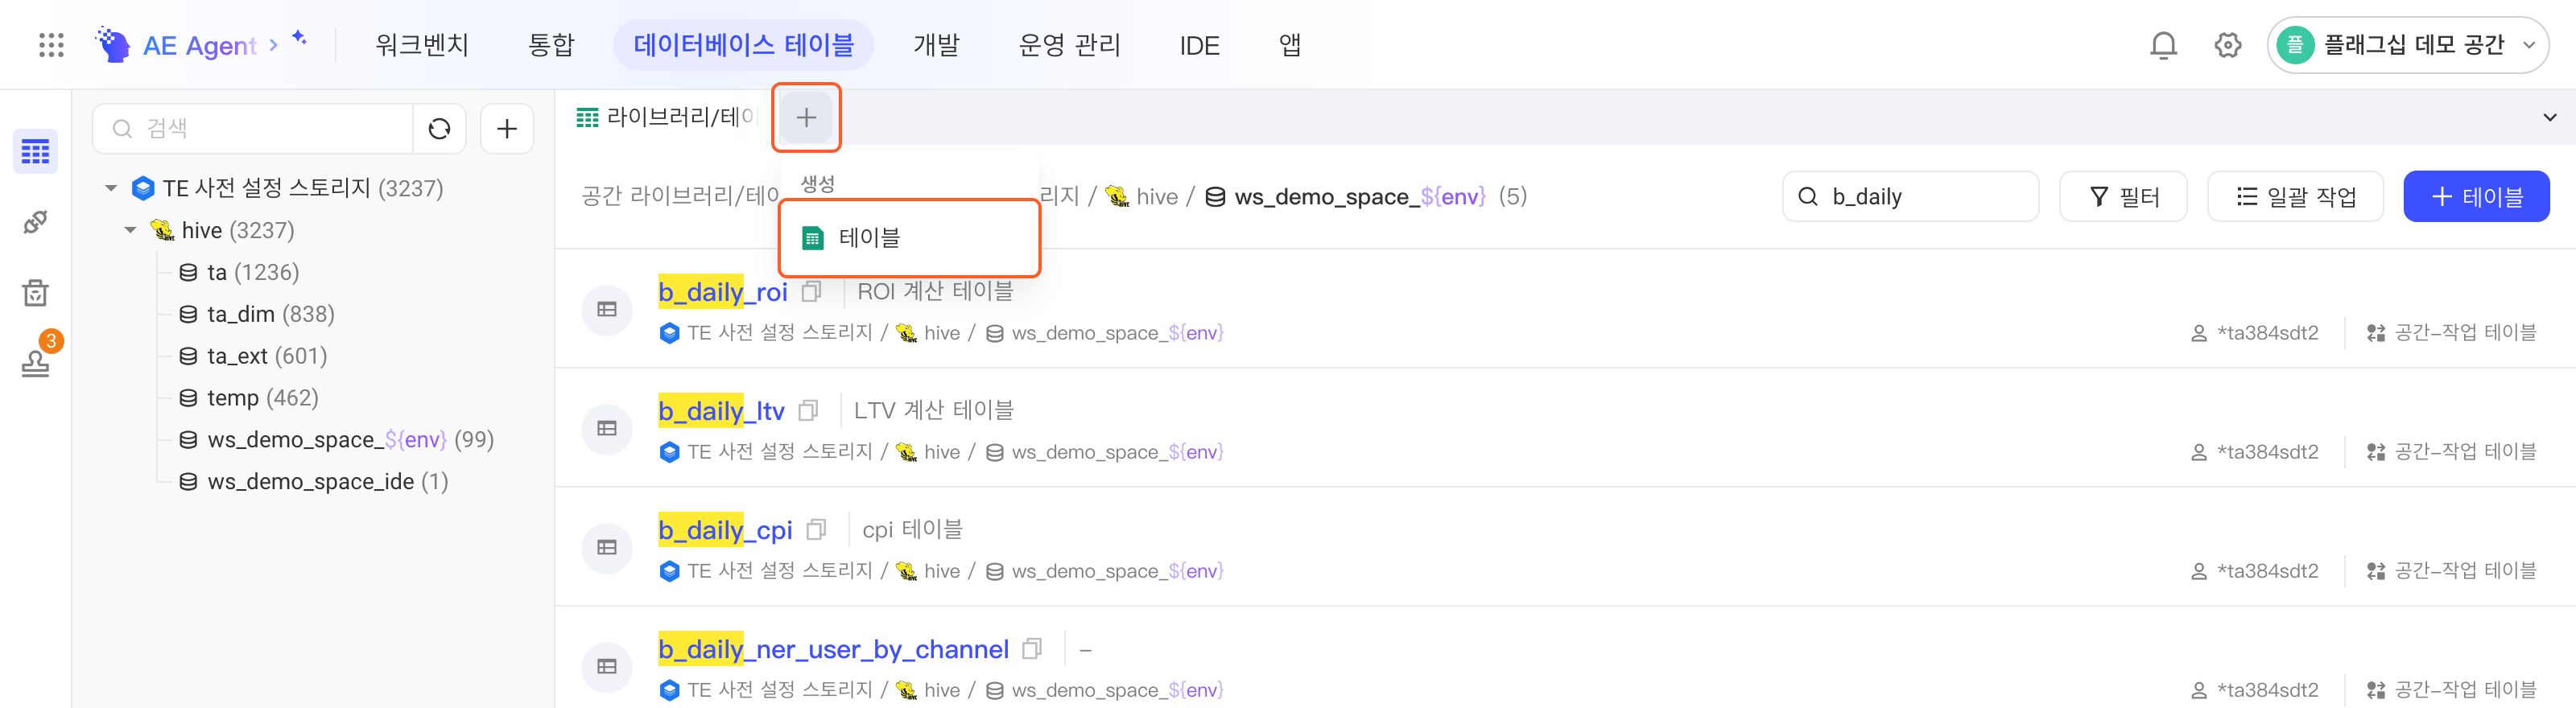Screen dimensions: 2576x708
Task: Open the app launcher grid icon
Action: coord(51,45)
